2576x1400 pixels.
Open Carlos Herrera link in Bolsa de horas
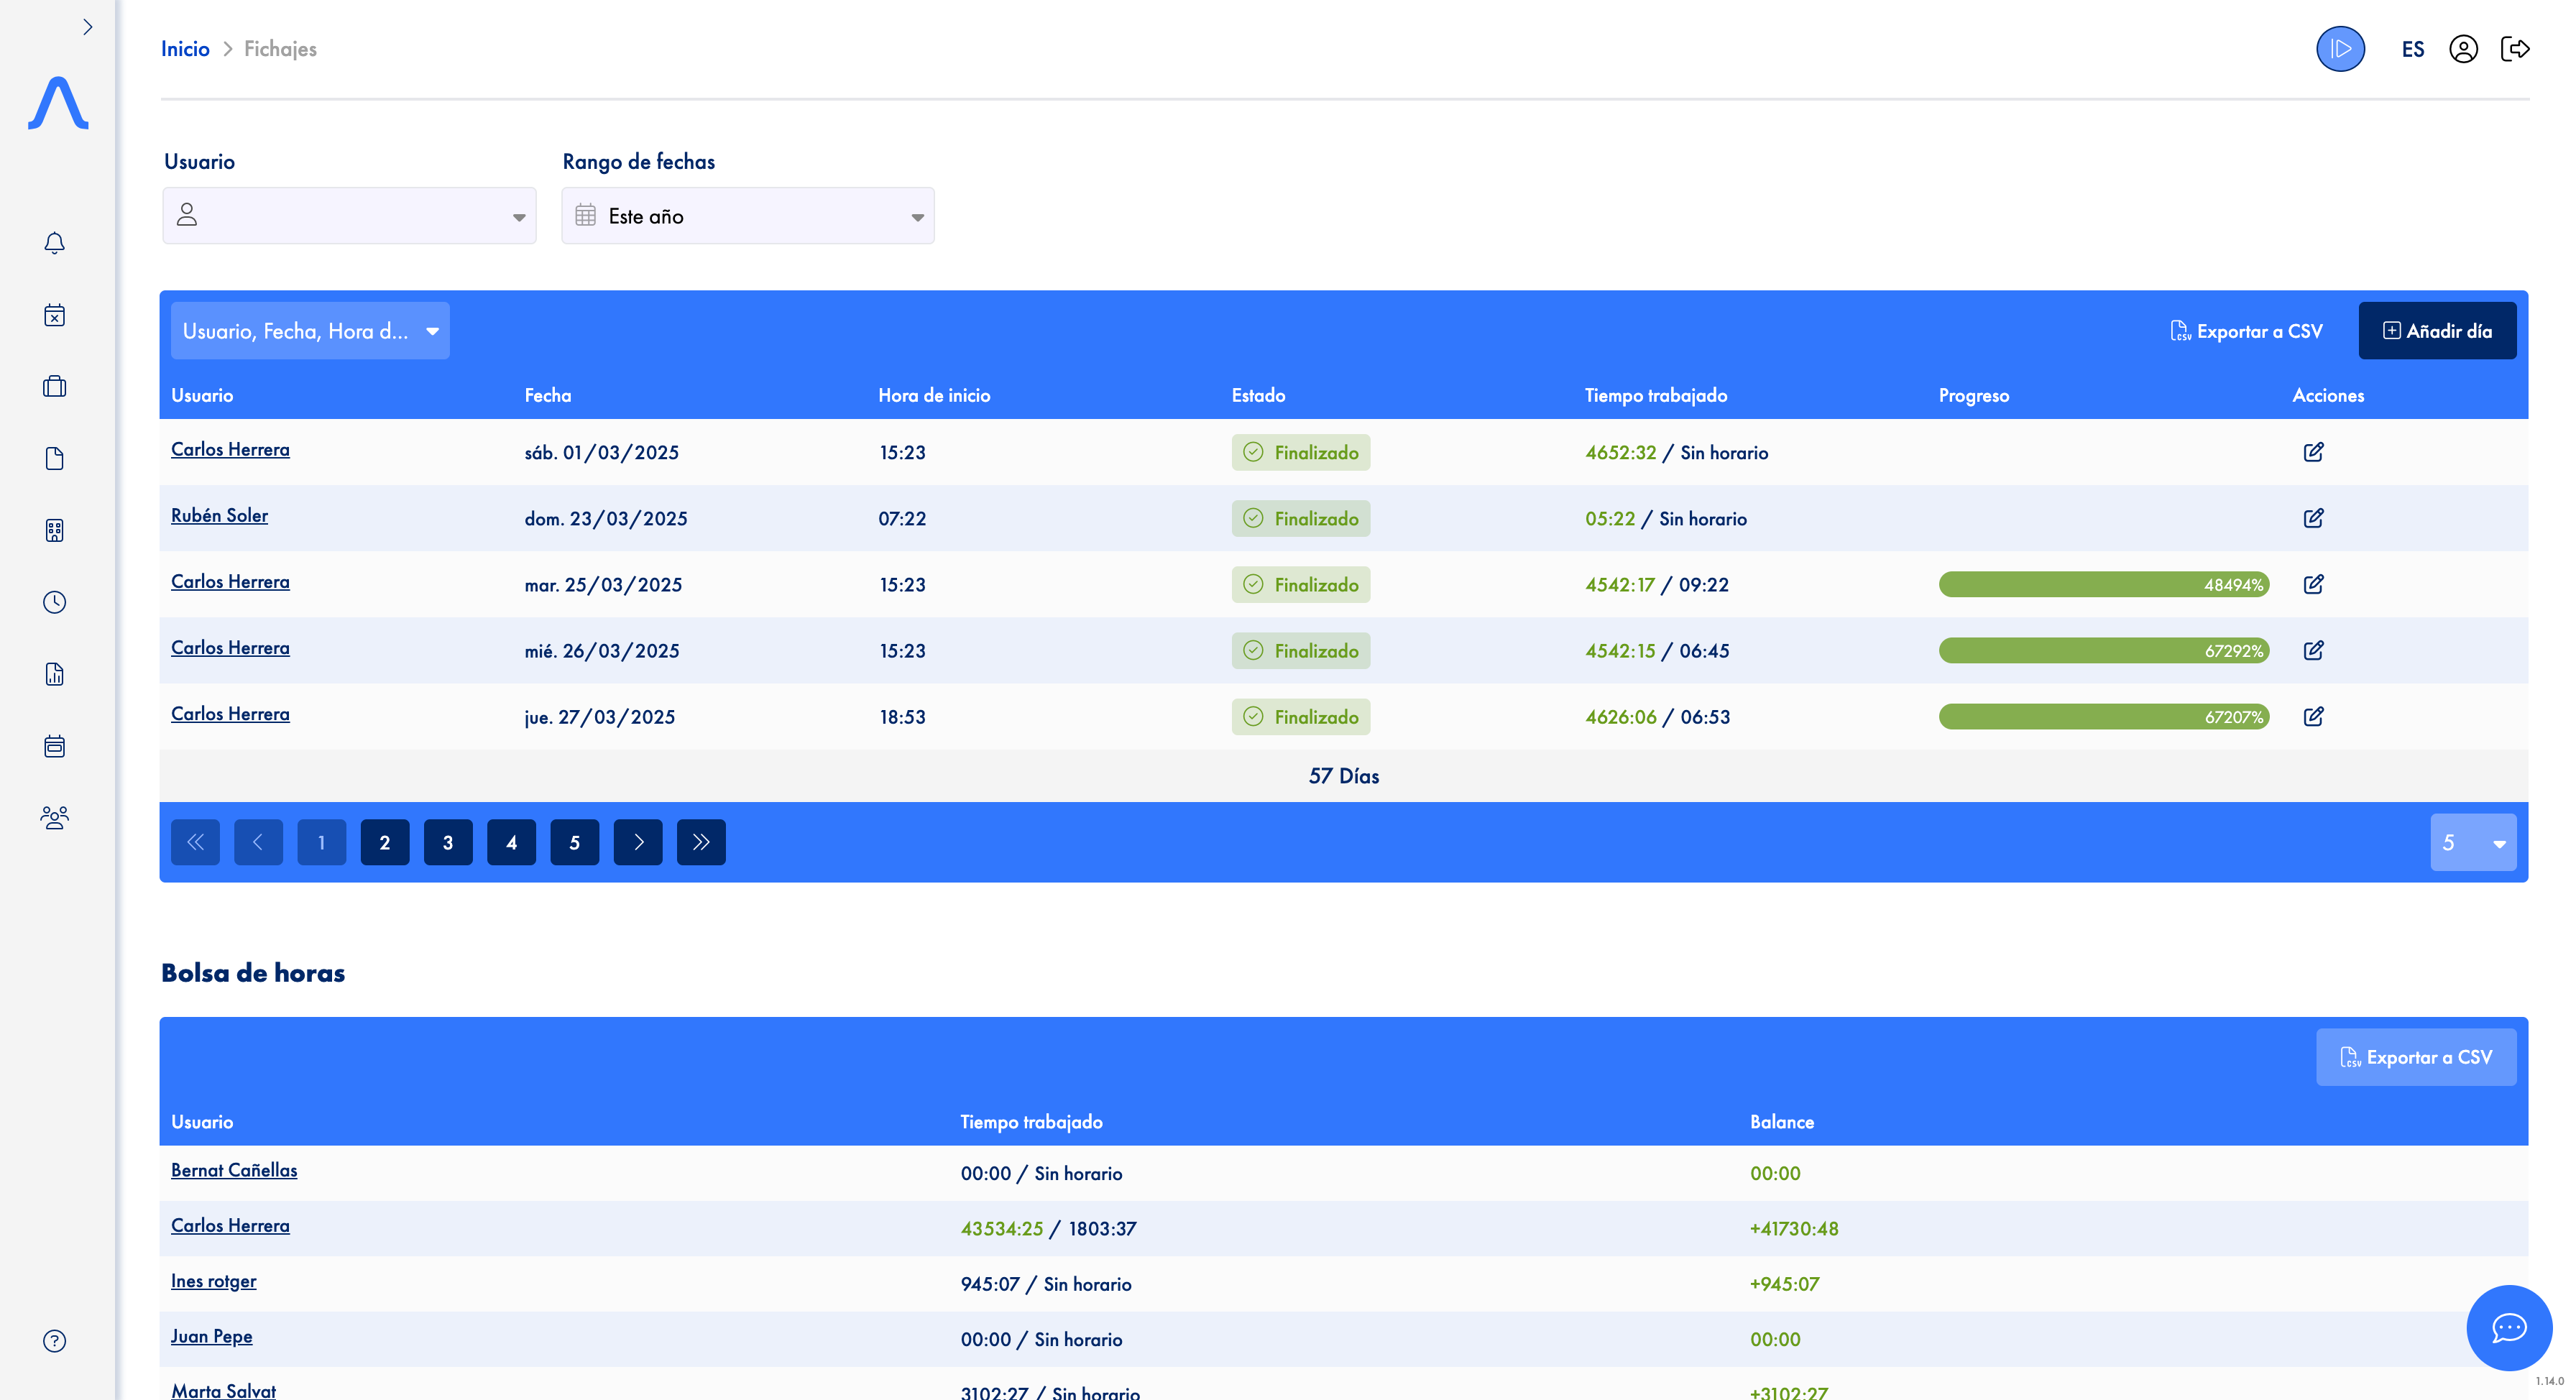coord(230,1226)
